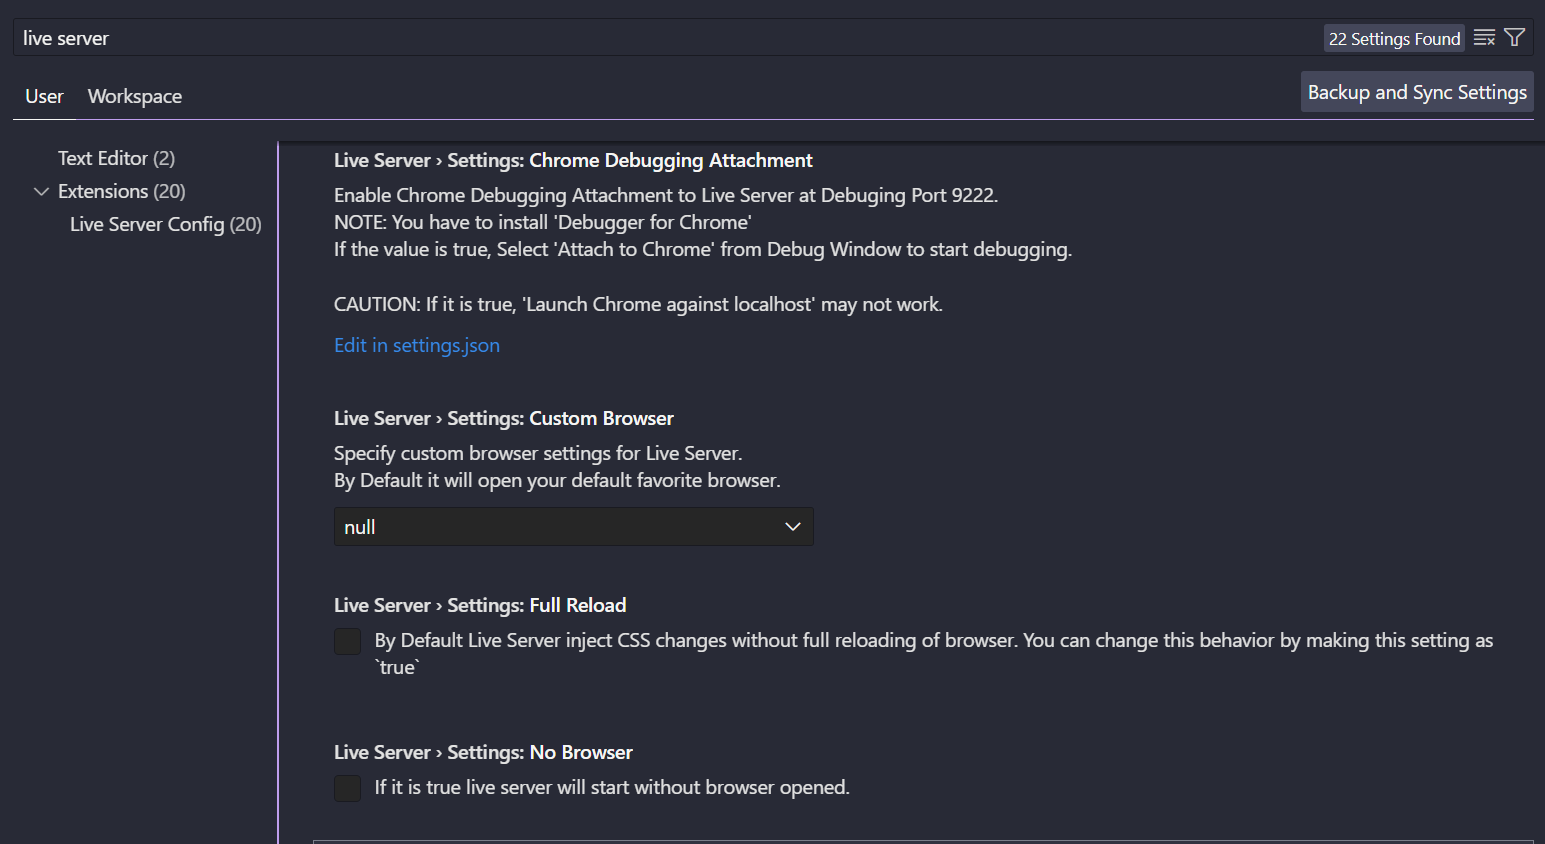Collapse the Extensions tree chevron
Image resolution: width=1545 pixels, height=844 pixels.
(x=41, y=191)
